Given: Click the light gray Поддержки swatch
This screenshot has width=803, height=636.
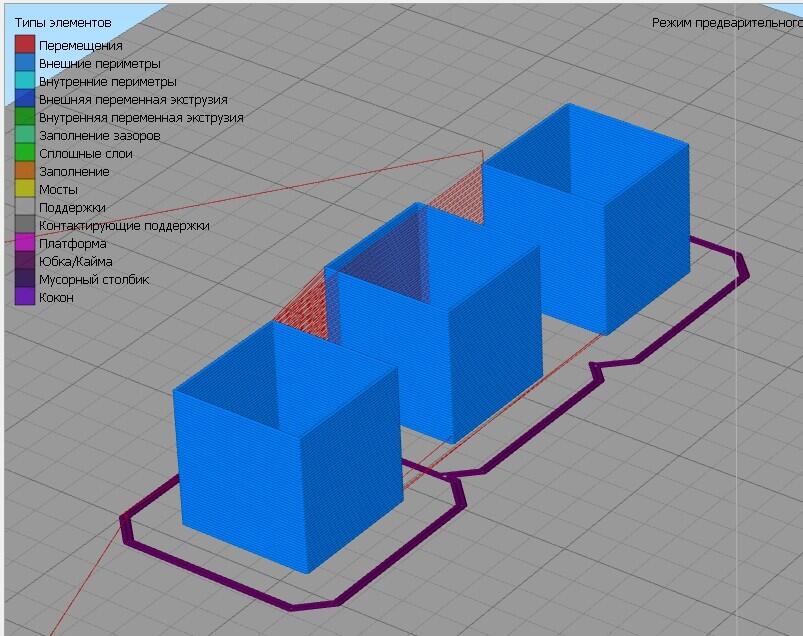Looking at the screenshot, I should [25, 206].
